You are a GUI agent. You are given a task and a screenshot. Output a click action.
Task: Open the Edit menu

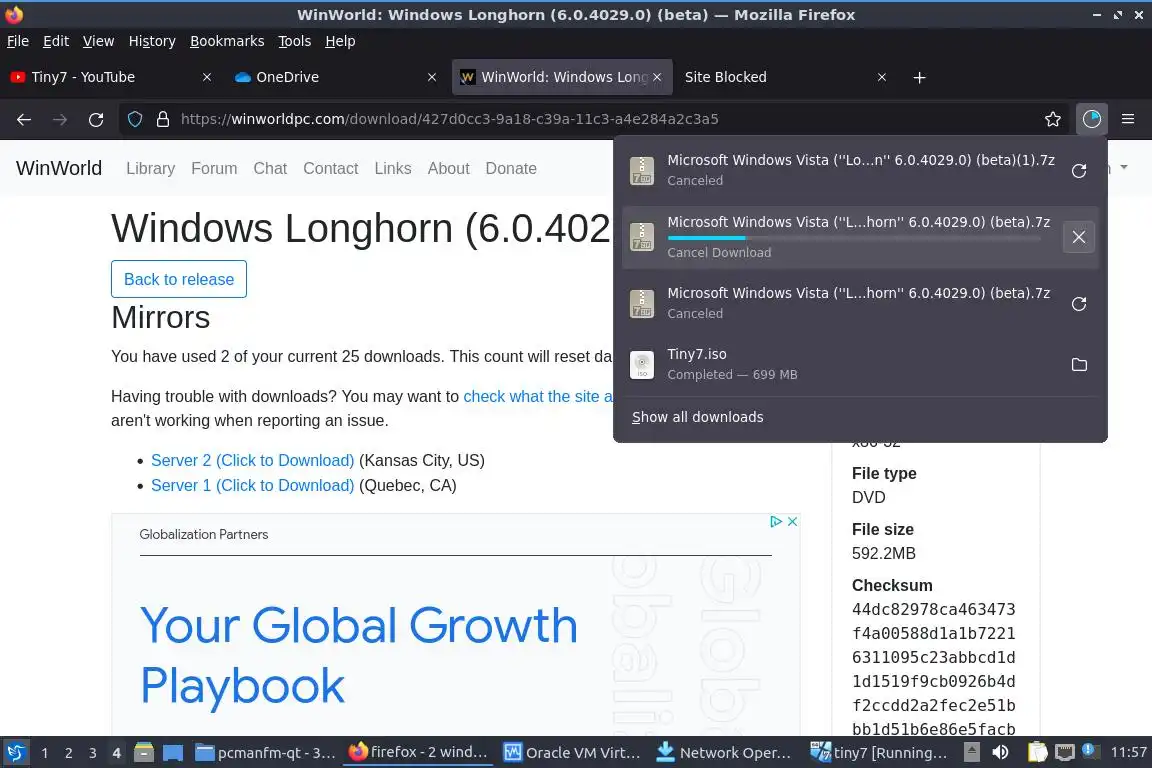click(x=56, y=41)
